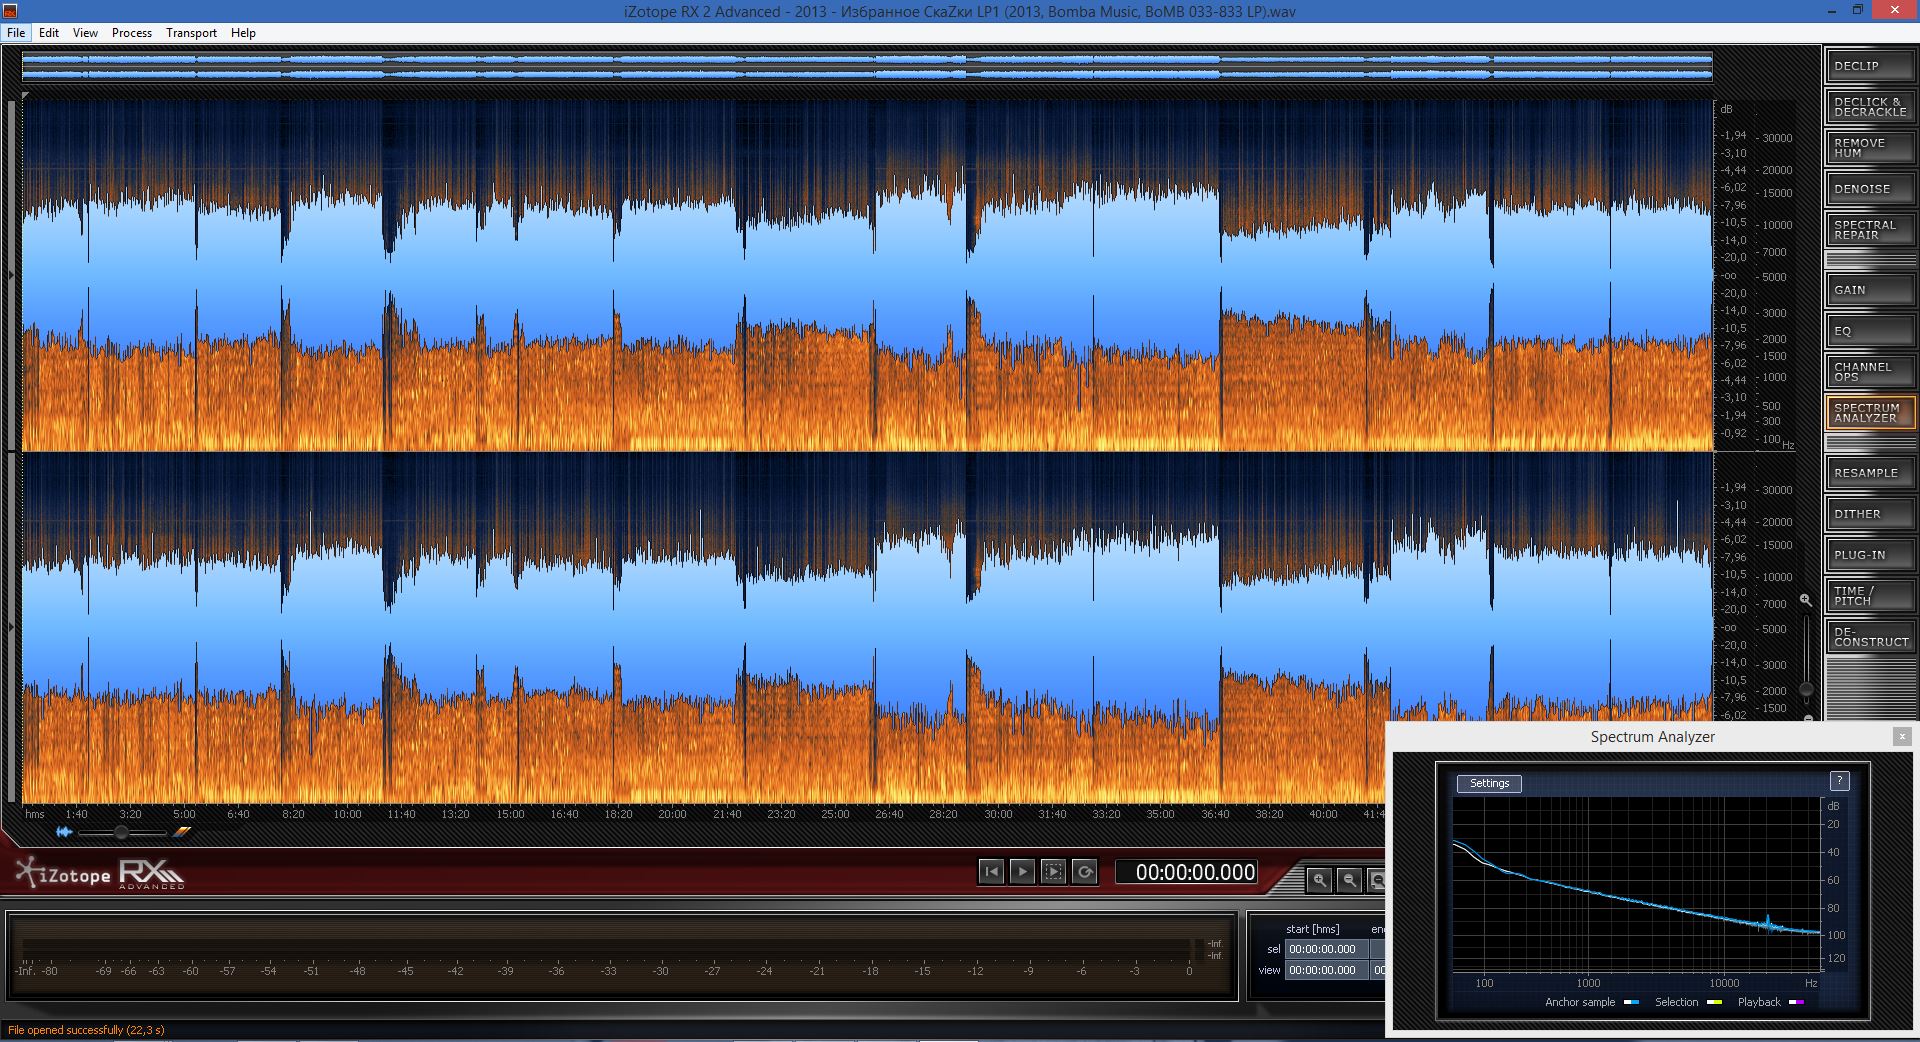Open the Help menu
1920x1042 pixels.
click(243, 33)
